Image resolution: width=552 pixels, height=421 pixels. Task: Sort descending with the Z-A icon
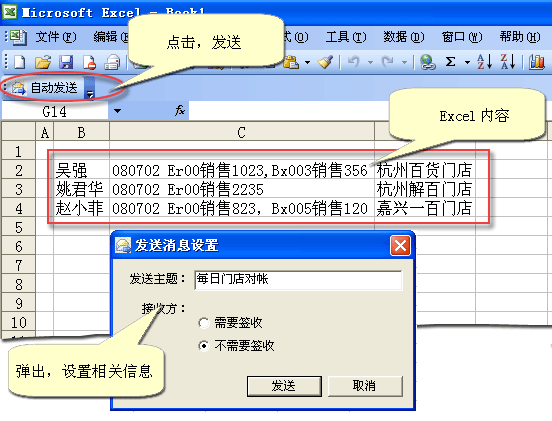[508, 62]
